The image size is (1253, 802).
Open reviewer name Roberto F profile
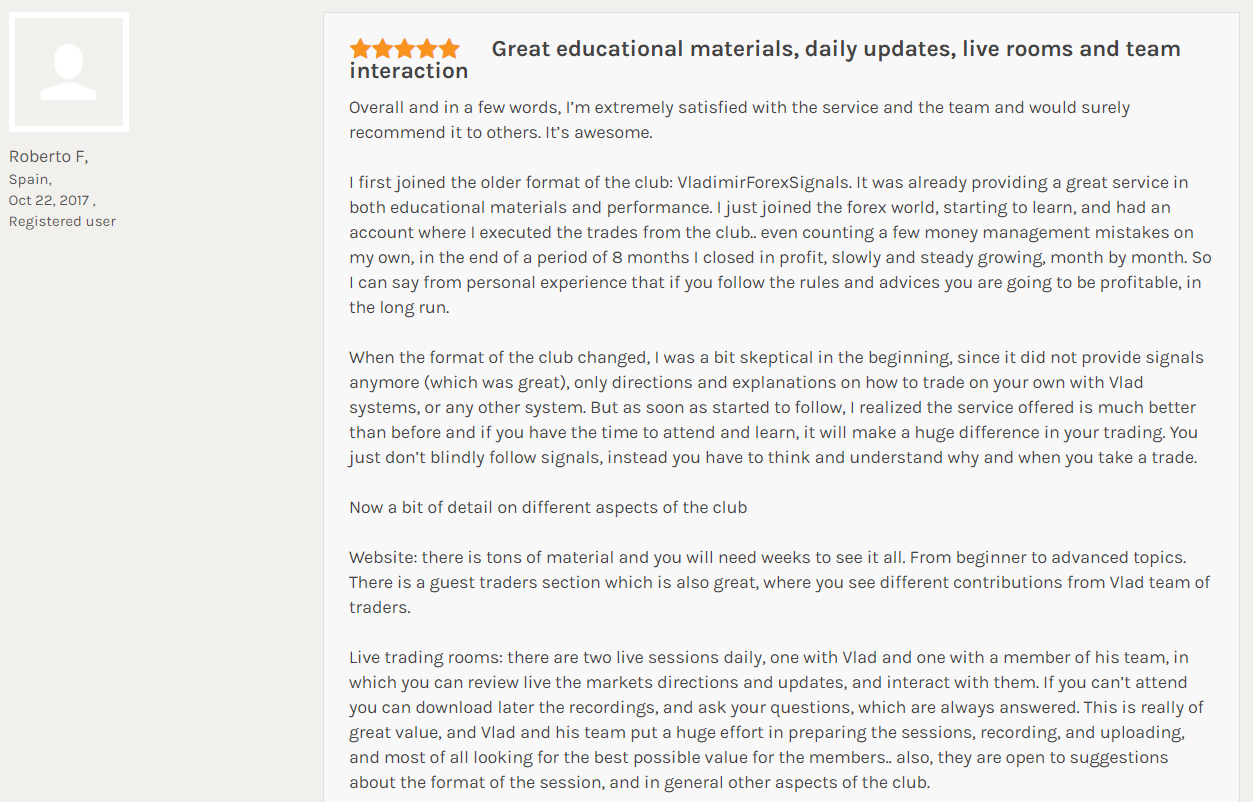(49, 157)
